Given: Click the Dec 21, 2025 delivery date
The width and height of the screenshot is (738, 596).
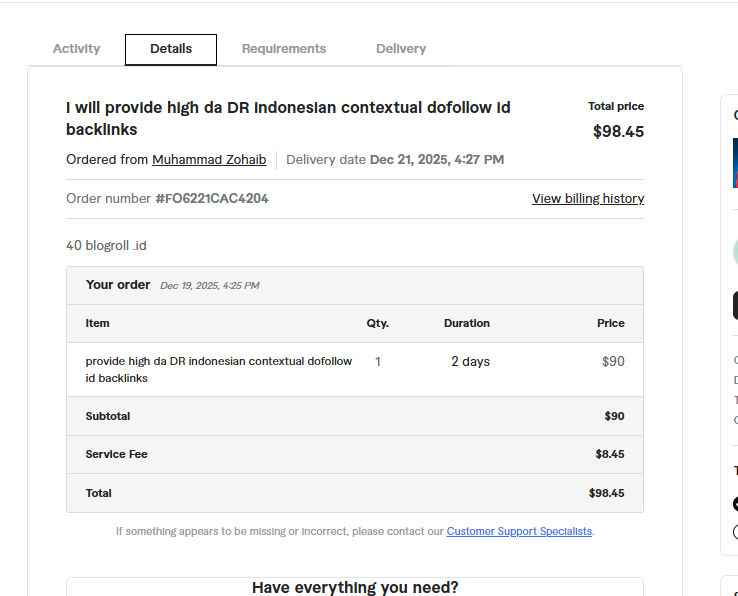Looking at the screenshot, I should 436,160.
